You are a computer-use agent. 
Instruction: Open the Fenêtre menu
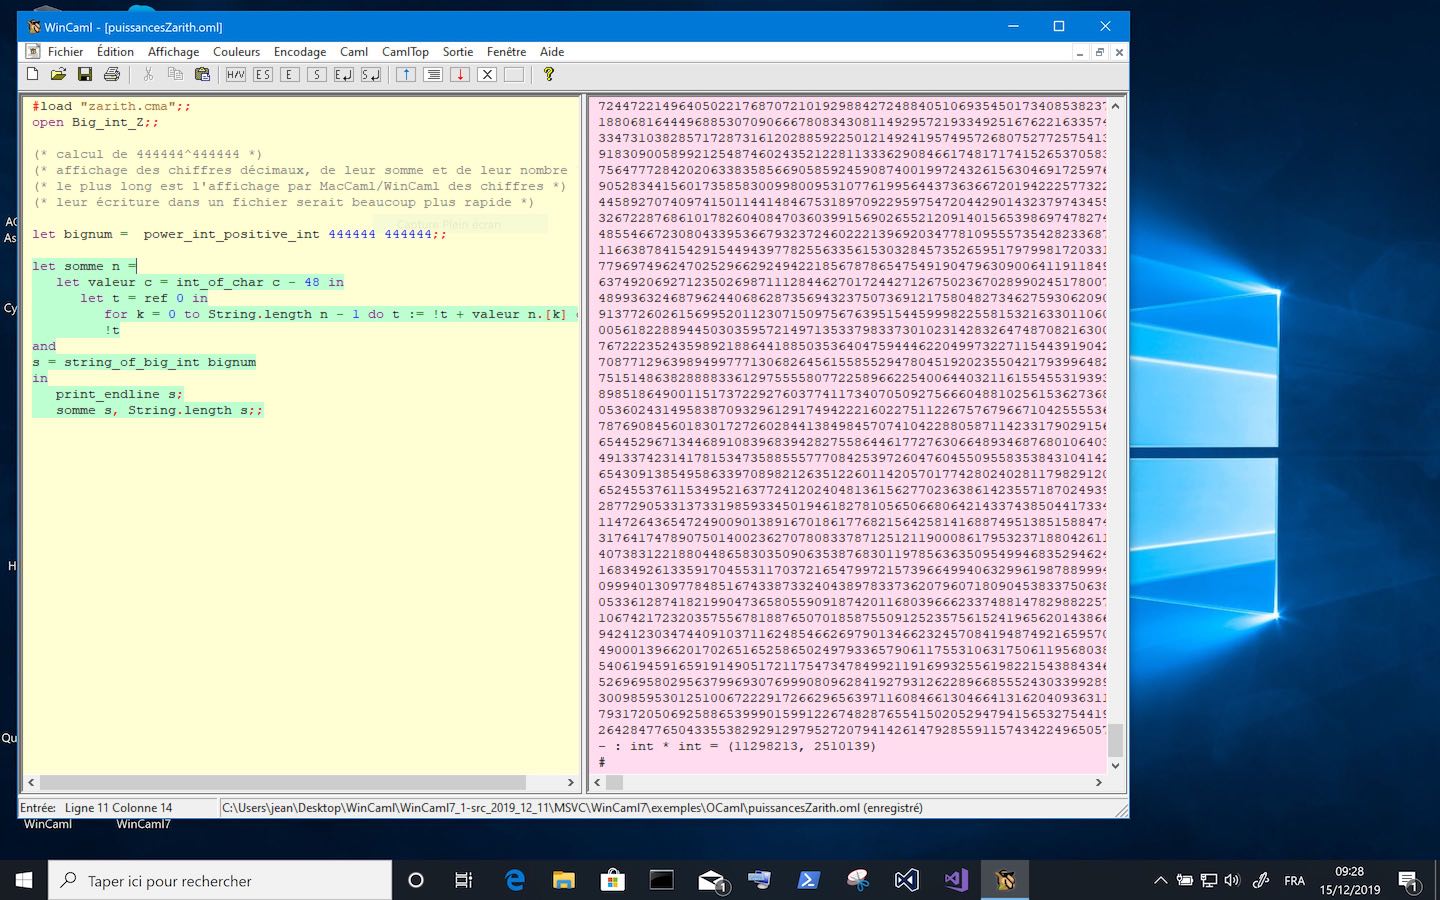pyautogui.click(x=506, y=52)
